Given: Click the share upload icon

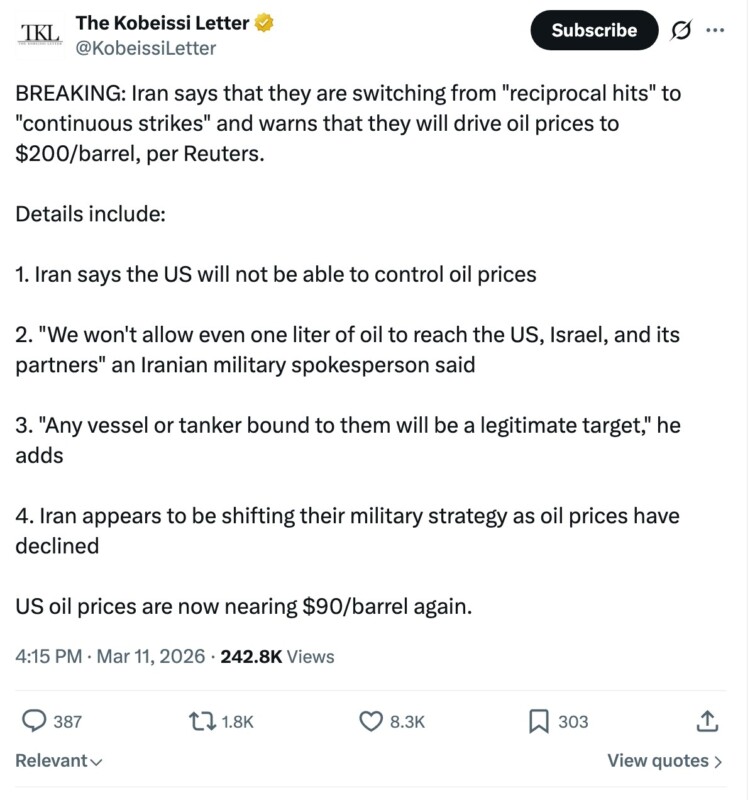Looking at the screenshot, I should click(x=706, y=721).
